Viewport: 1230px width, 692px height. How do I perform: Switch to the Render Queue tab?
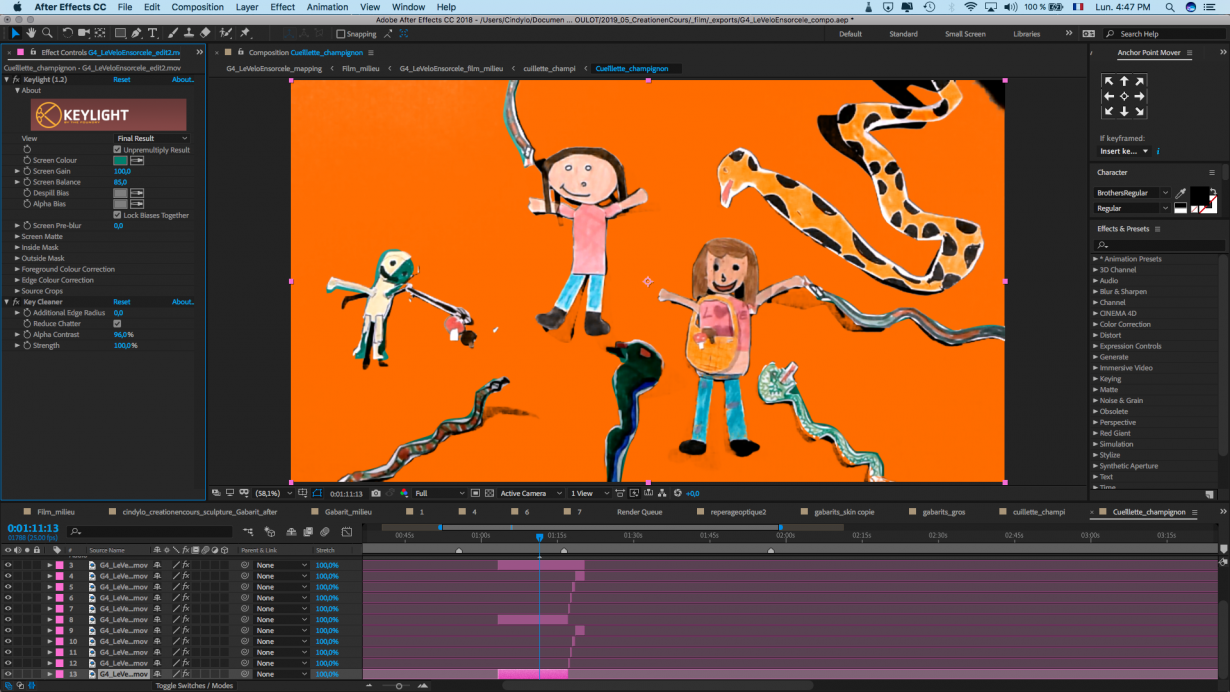pos(639,512)
